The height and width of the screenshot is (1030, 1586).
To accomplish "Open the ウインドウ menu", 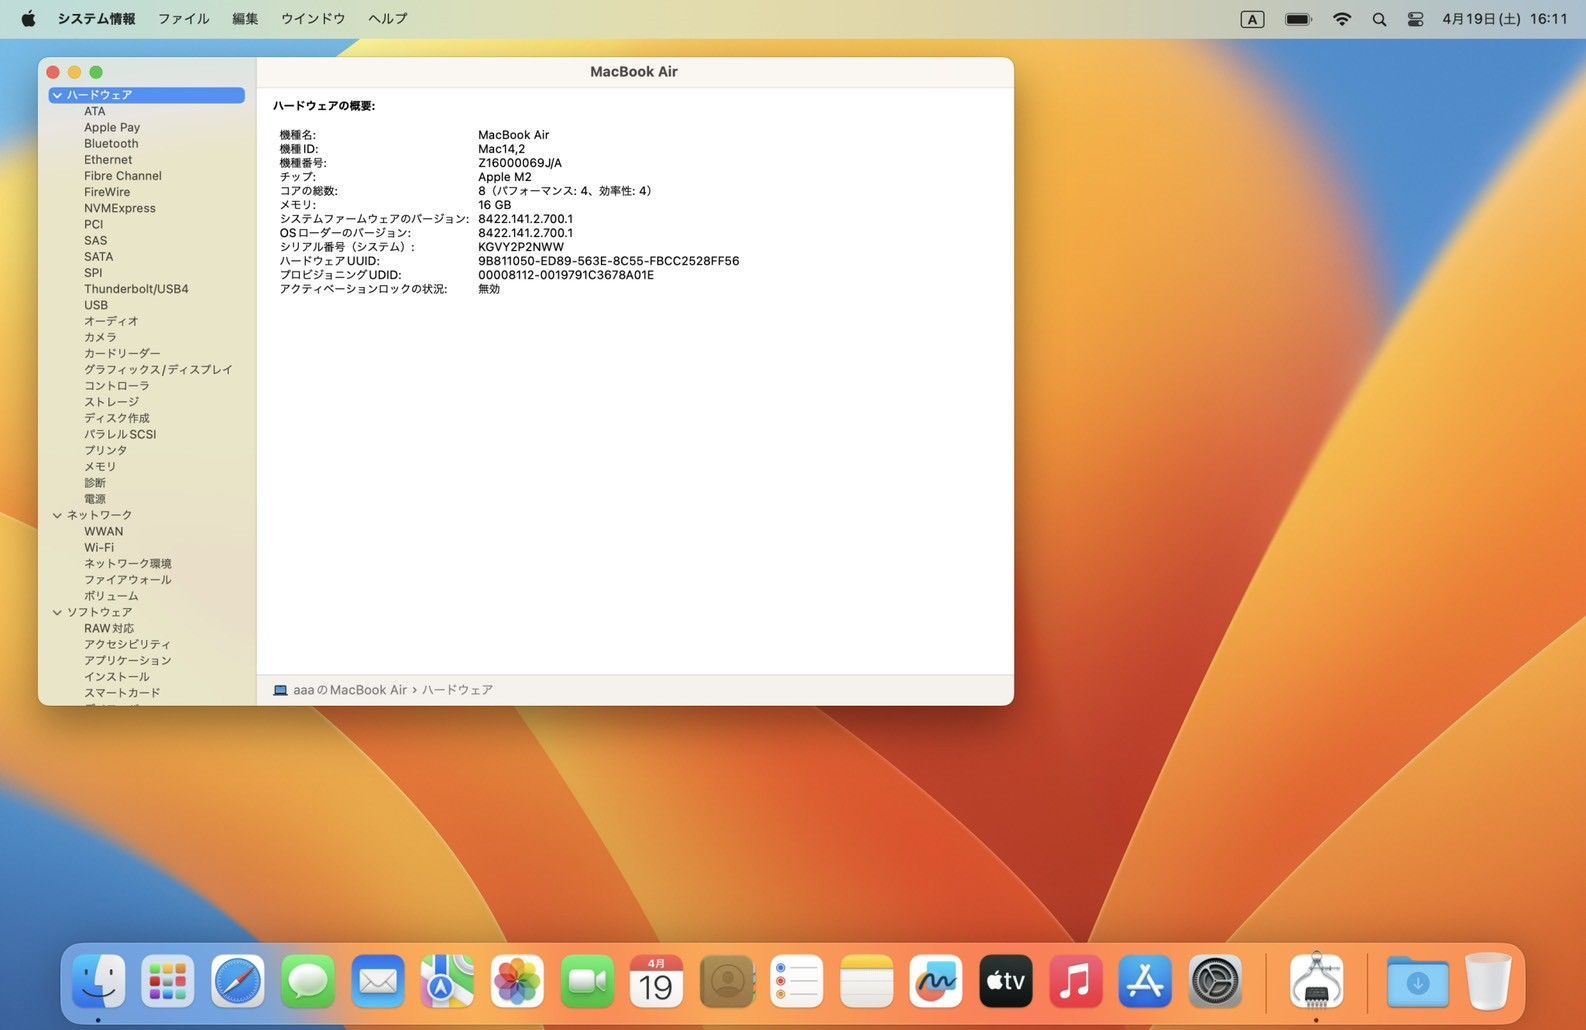I will click(x=313, y=19).
